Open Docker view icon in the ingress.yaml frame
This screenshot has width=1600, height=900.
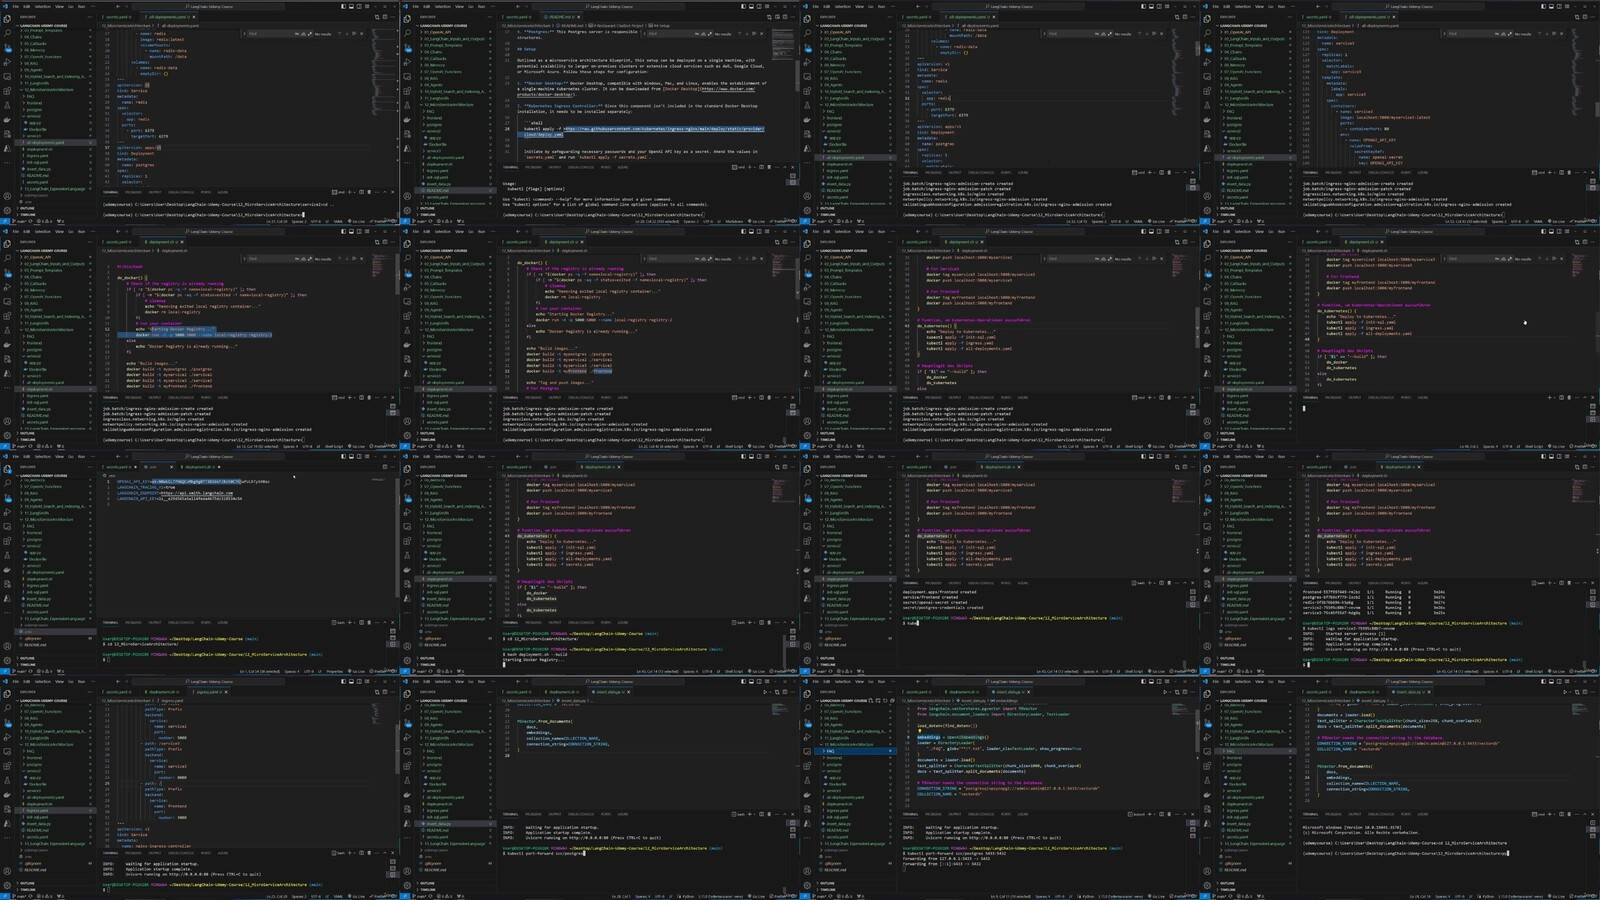coord(7,795)
